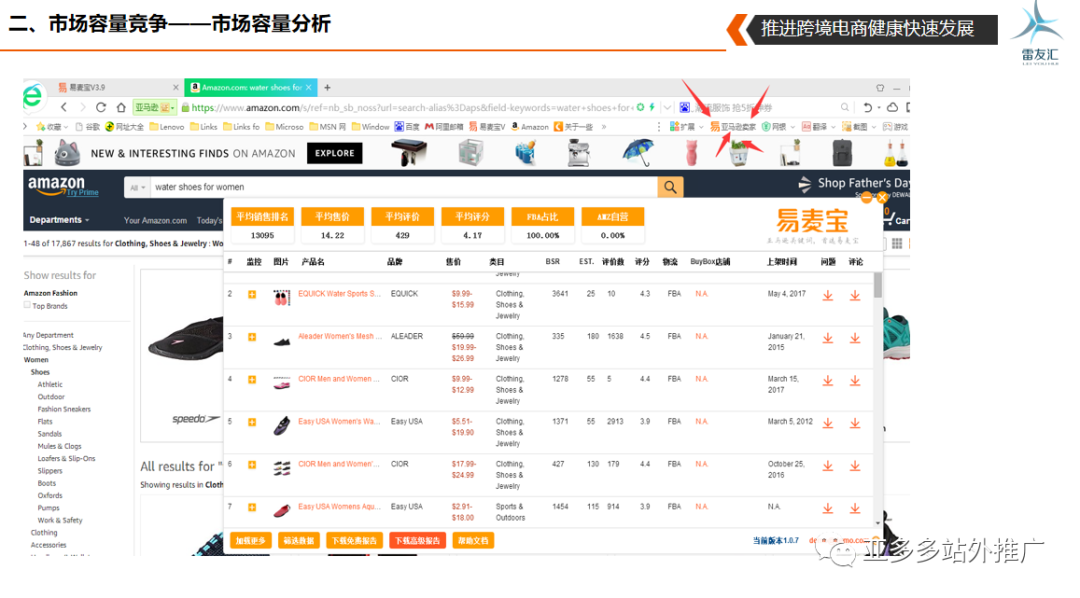Toggle monitoring plus icon for EQUICK Water Sports
1080x598 pixels.
[x=251, y=293]
